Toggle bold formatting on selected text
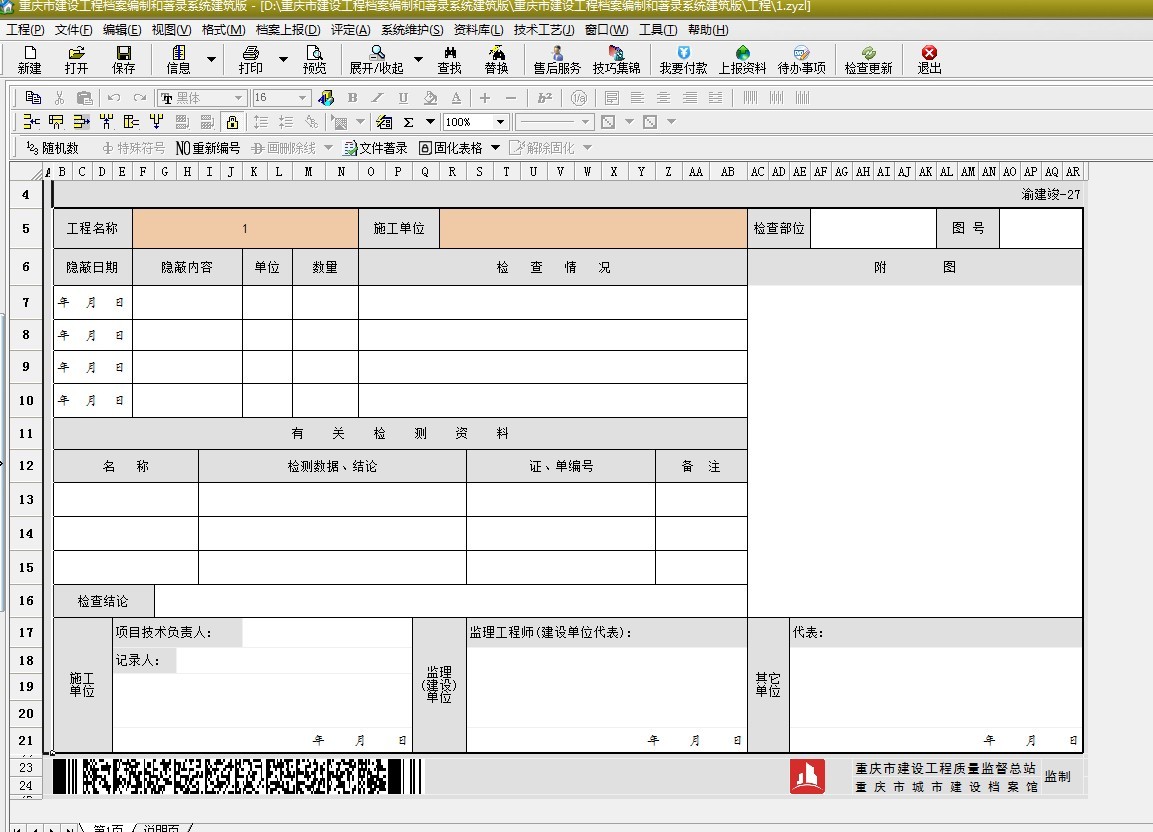Viewport: 1153px width, 832px height. [x=351, y=97]
